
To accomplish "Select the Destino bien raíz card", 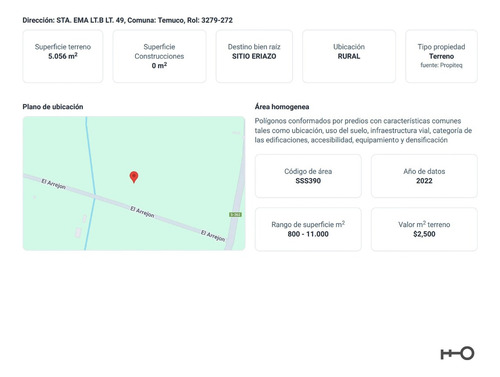I will (x=254, y=56).
